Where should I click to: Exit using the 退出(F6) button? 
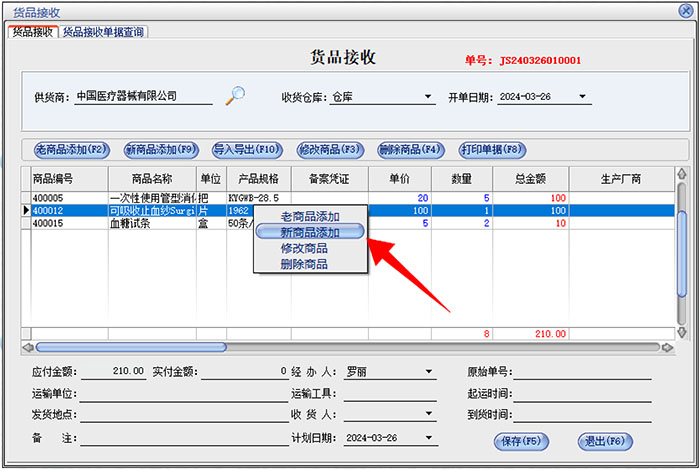click(x=607, y=441)
